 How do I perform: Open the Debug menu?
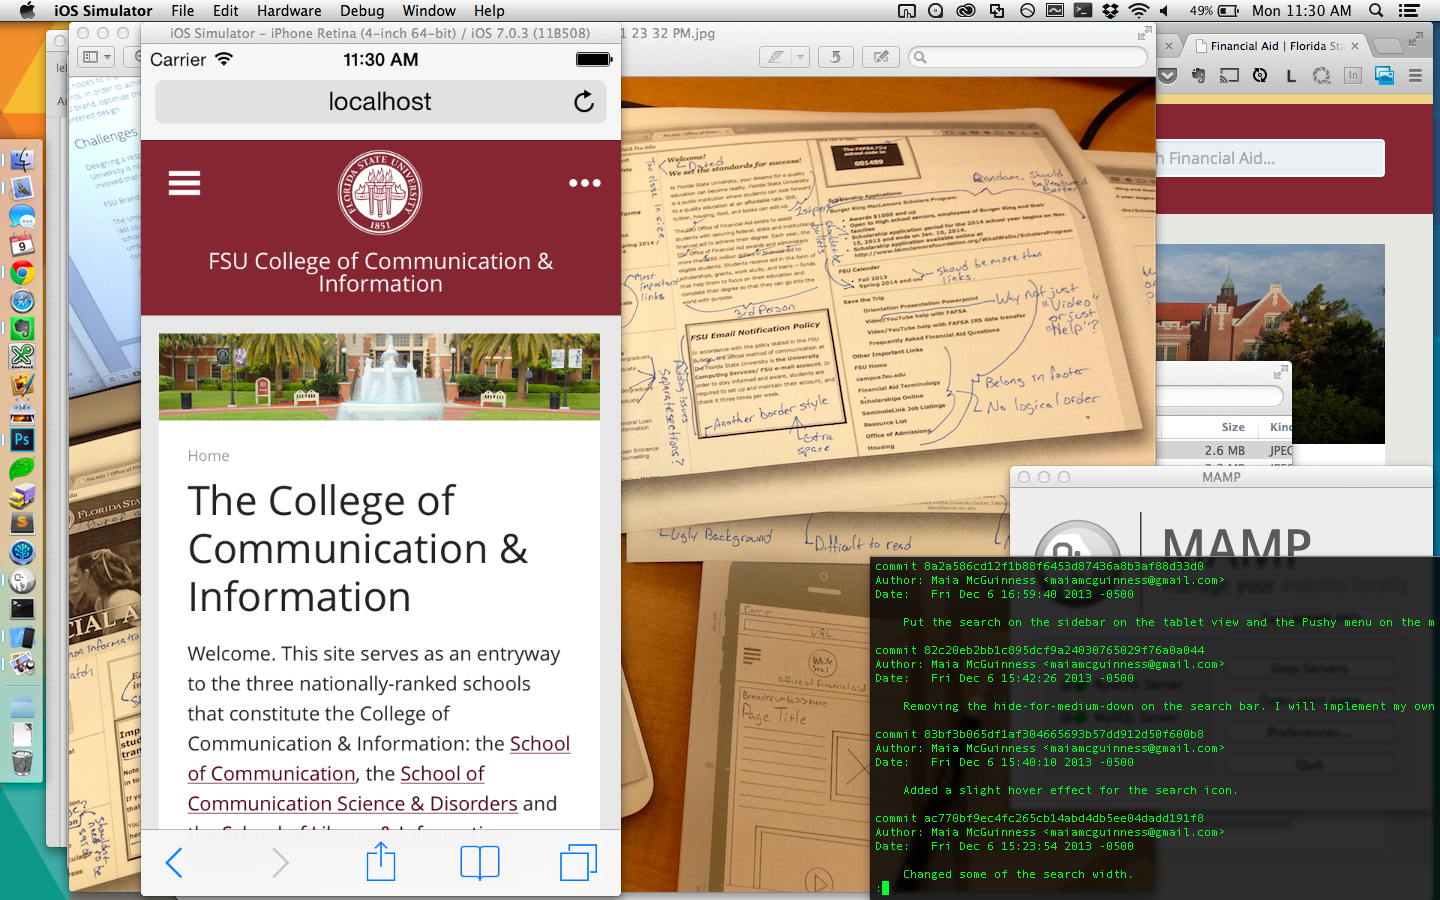coord(362,11)
